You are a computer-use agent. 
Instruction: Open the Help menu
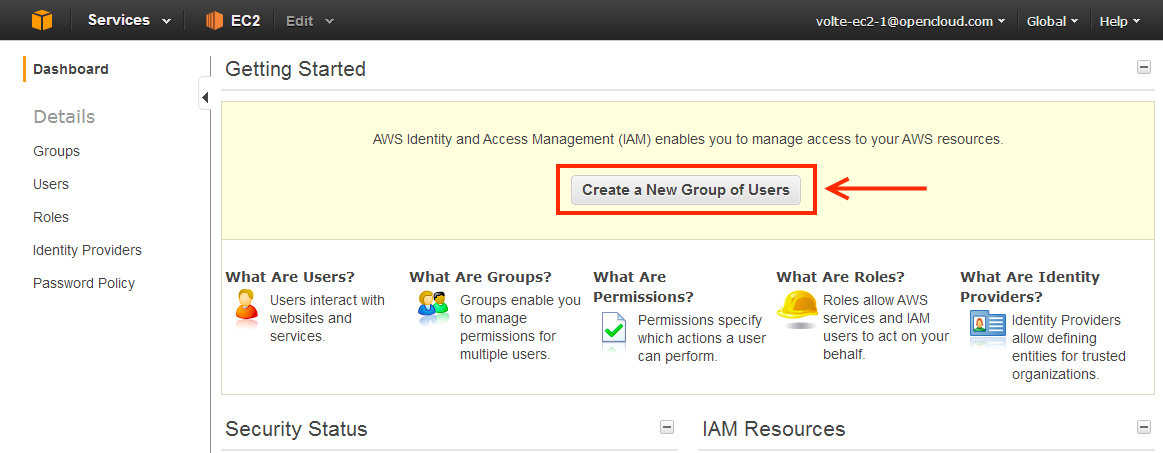coord(1119,21)
